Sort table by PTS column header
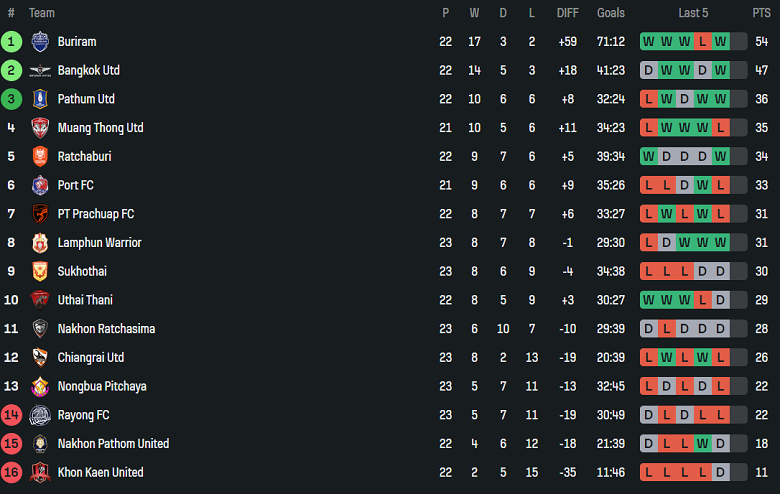This screenshot has height=494, width=780. pos(761,13)
